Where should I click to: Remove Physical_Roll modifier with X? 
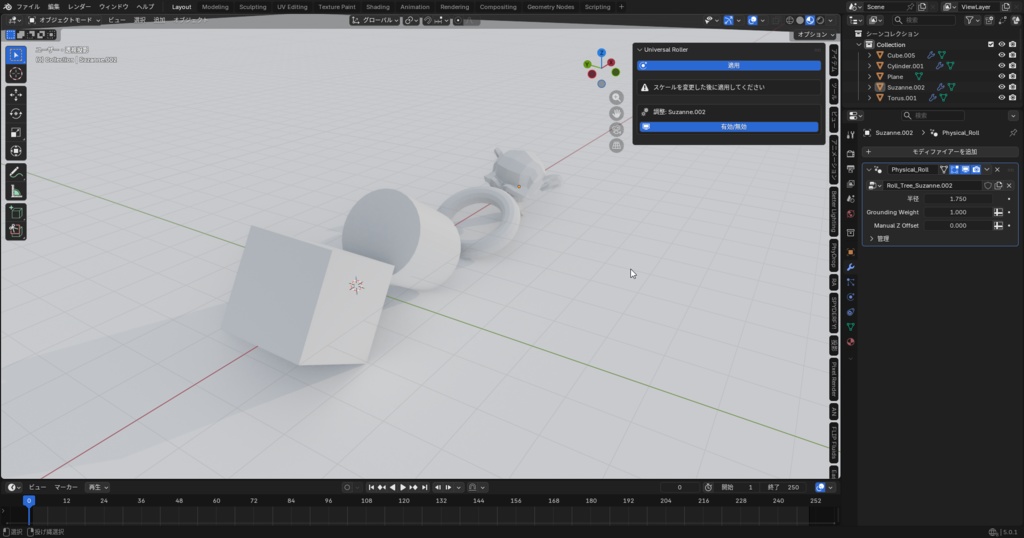coord(997,170)
